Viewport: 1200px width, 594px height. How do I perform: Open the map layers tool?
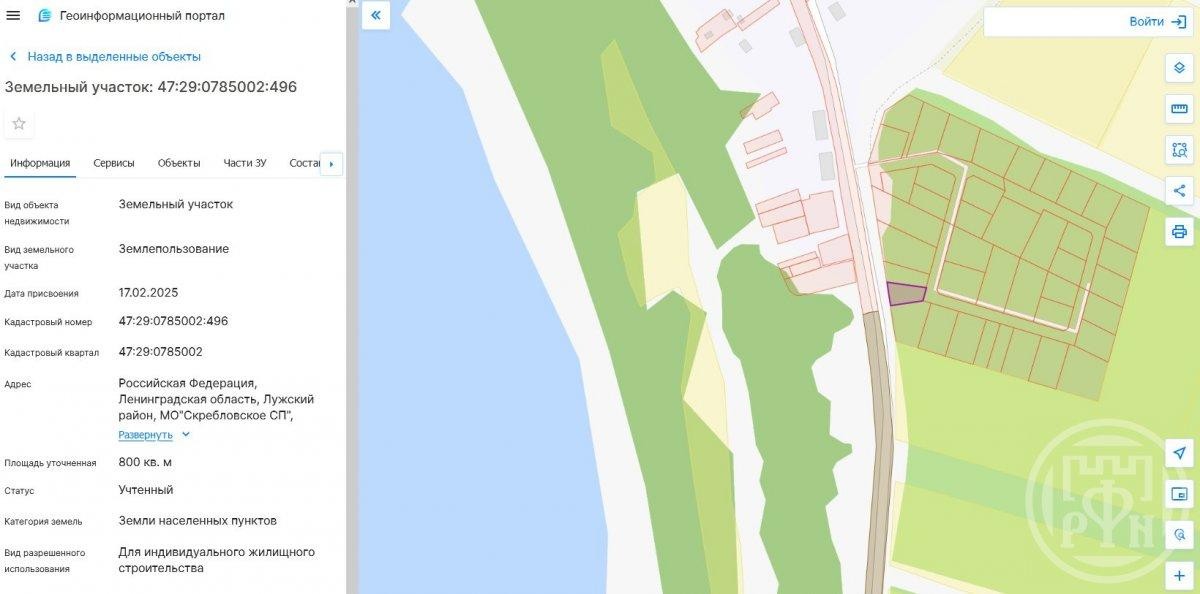[1179, 68]
